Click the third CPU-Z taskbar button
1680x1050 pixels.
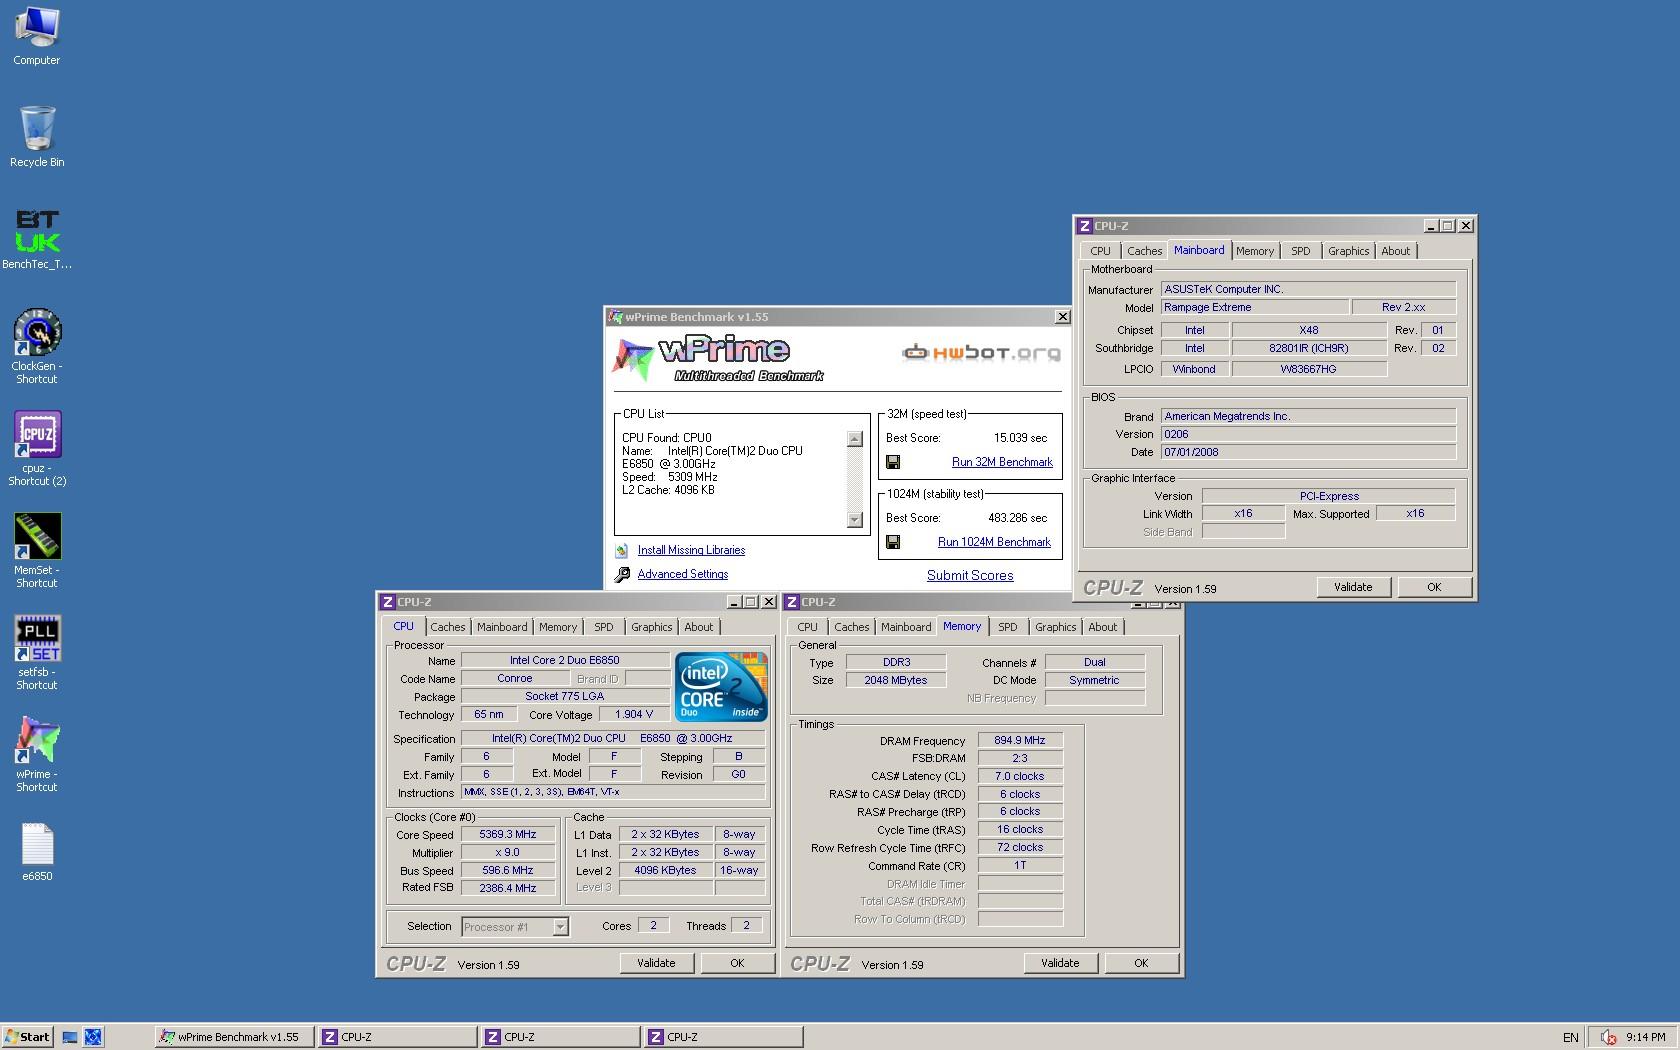pyautogui.click(x=723, y=1037)
